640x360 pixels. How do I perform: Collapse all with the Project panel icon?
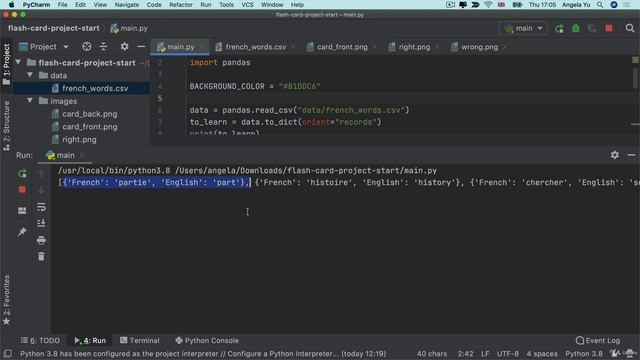point(104,47)
